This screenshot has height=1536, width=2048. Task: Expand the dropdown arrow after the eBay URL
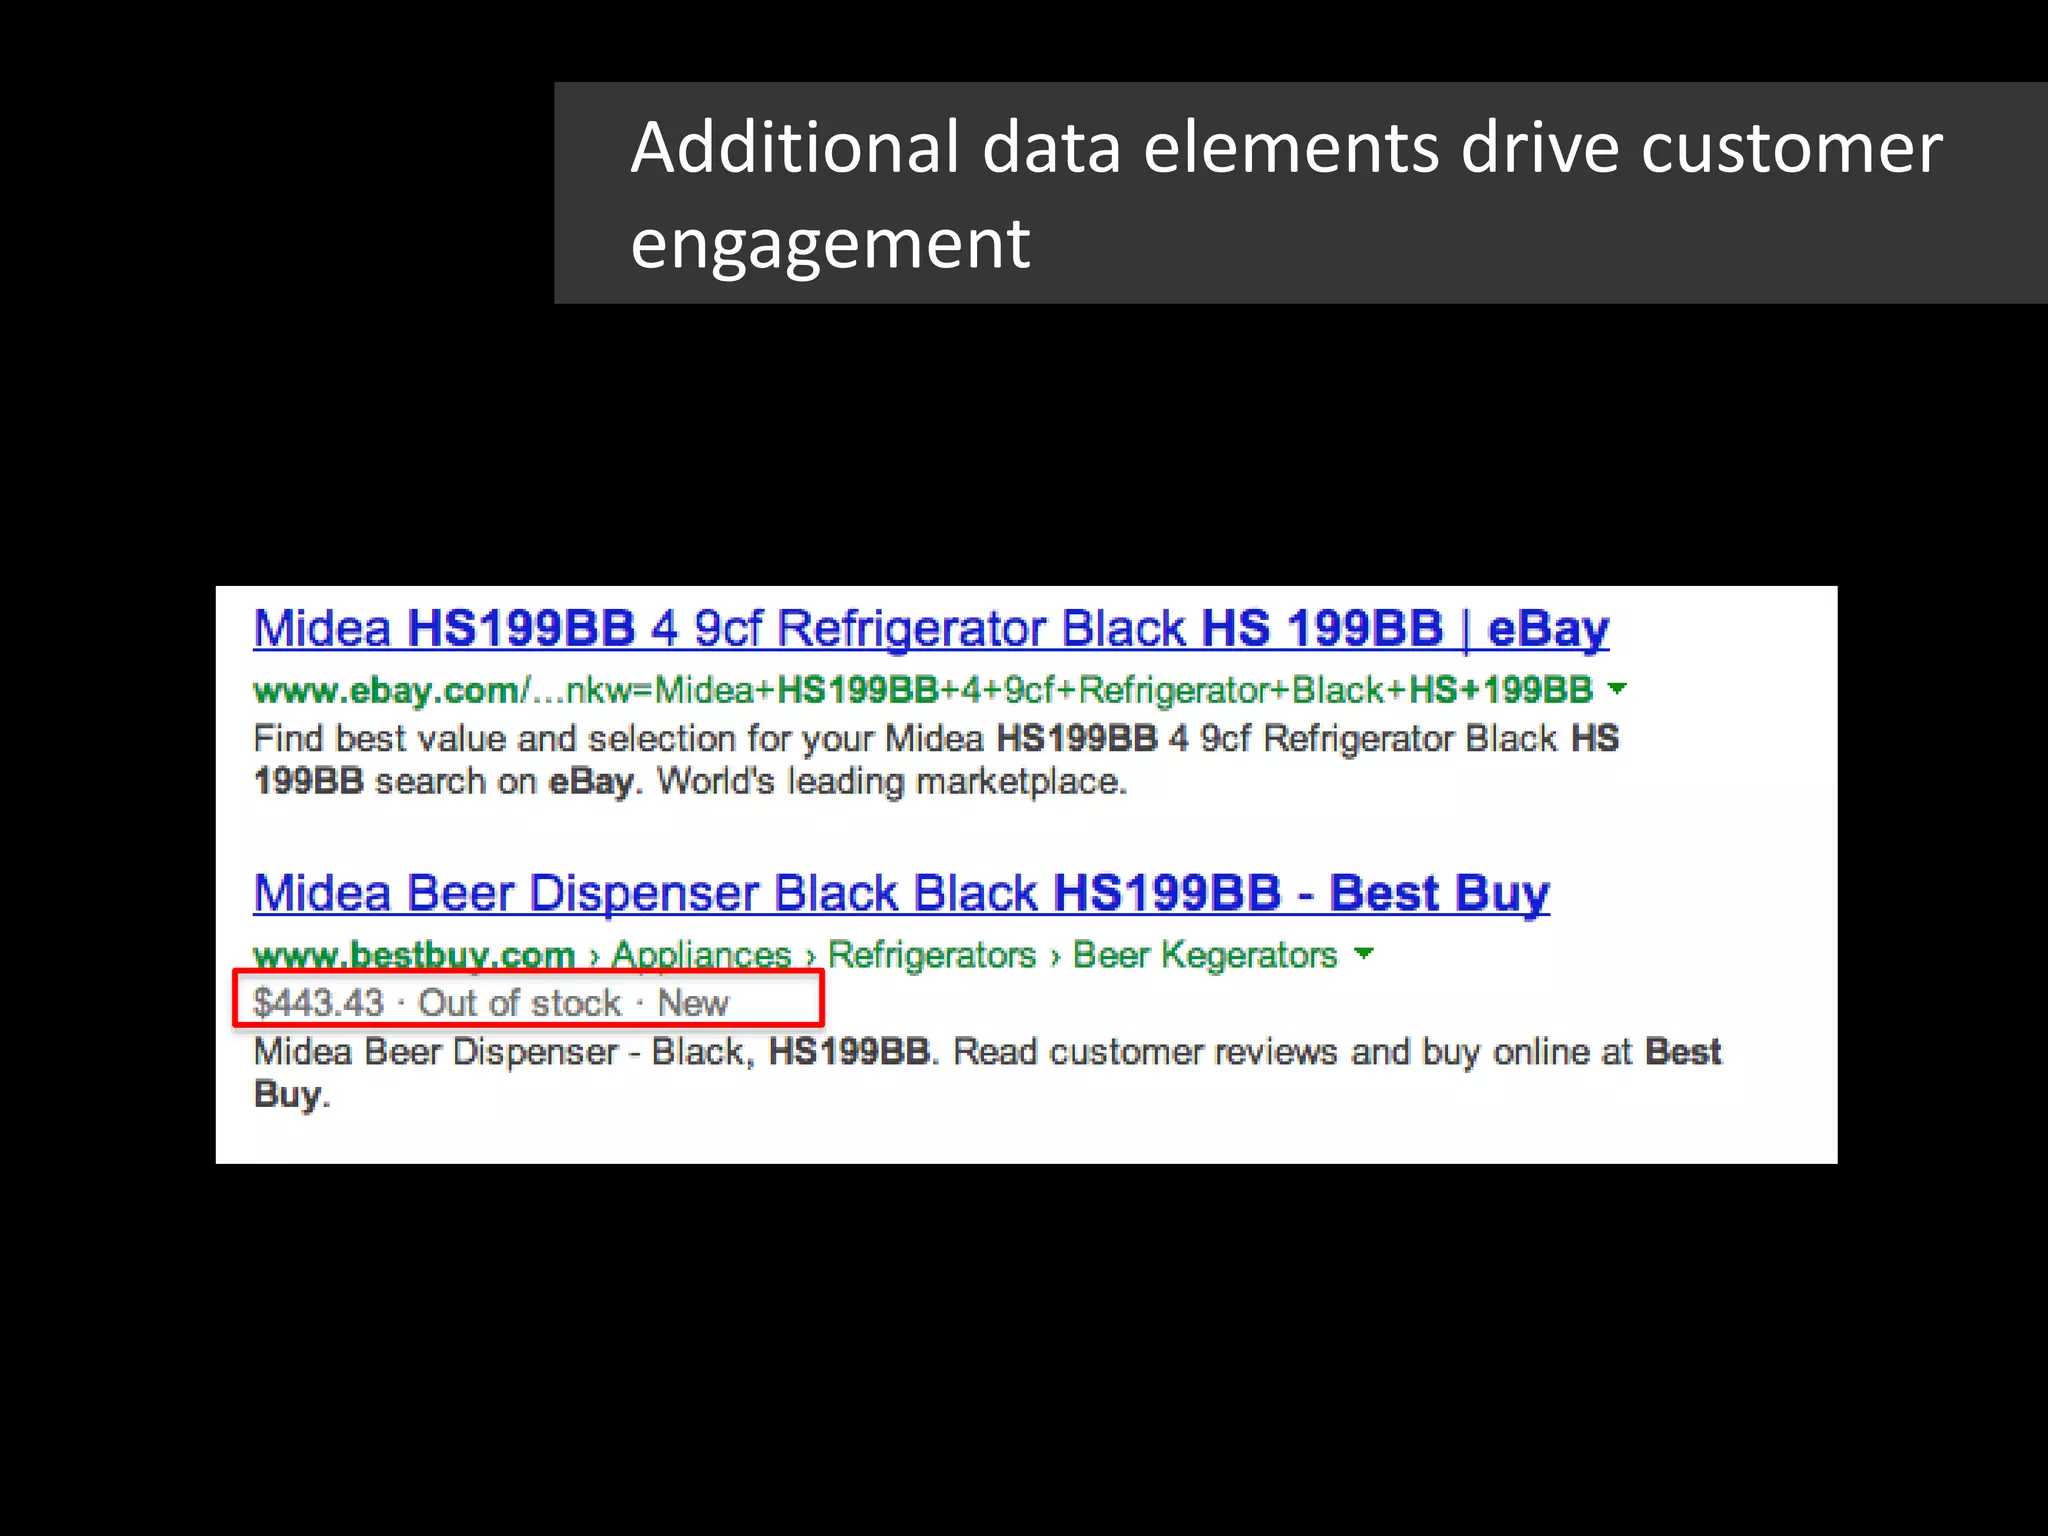[x=1617, y=688]
